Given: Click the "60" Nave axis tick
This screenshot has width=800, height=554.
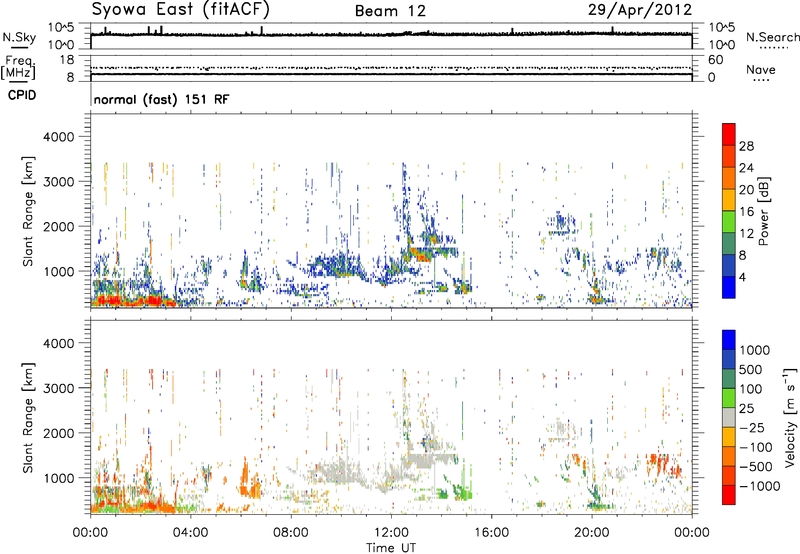Looking at the screenshot, I should click(715, 60).
